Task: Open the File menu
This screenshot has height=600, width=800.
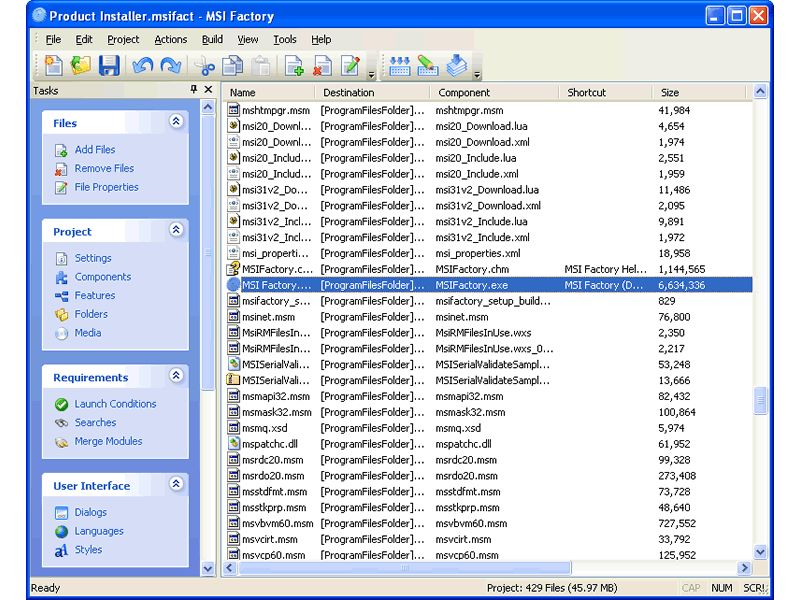Action: (x=53, y=39)
